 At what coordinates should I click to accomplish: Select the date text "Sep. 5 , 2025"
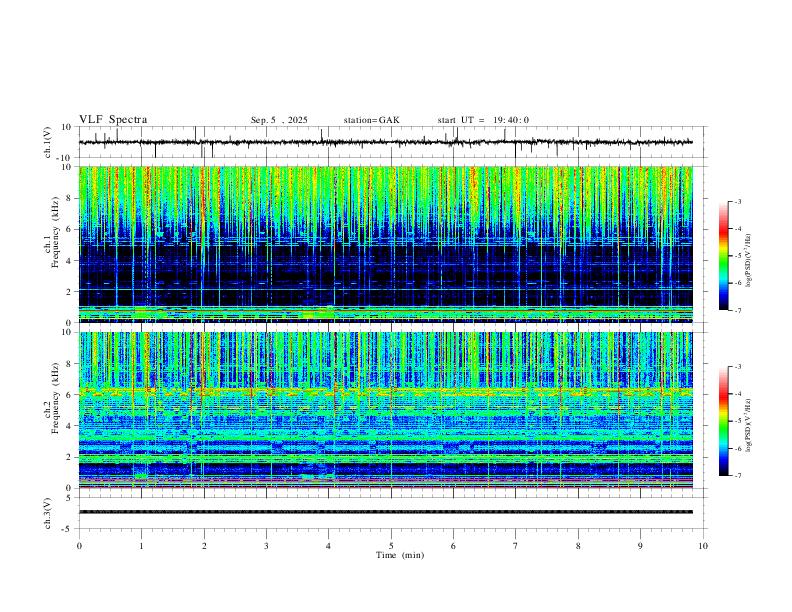coord(279,120)
